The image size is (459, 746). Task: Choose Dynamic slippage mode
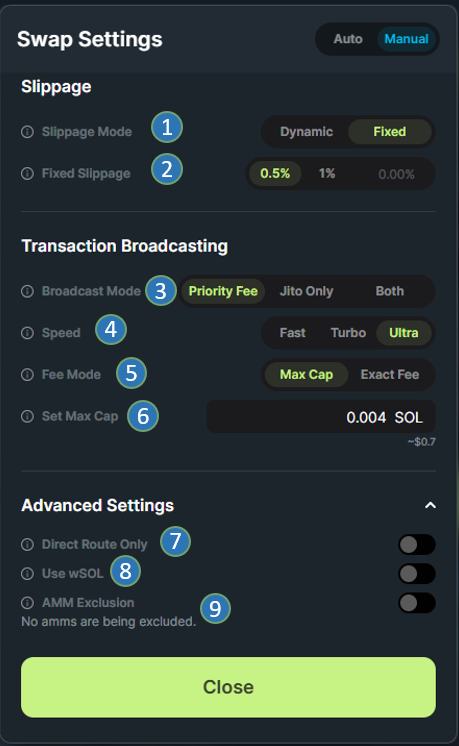pyautogui.click(x=306, y=132)
